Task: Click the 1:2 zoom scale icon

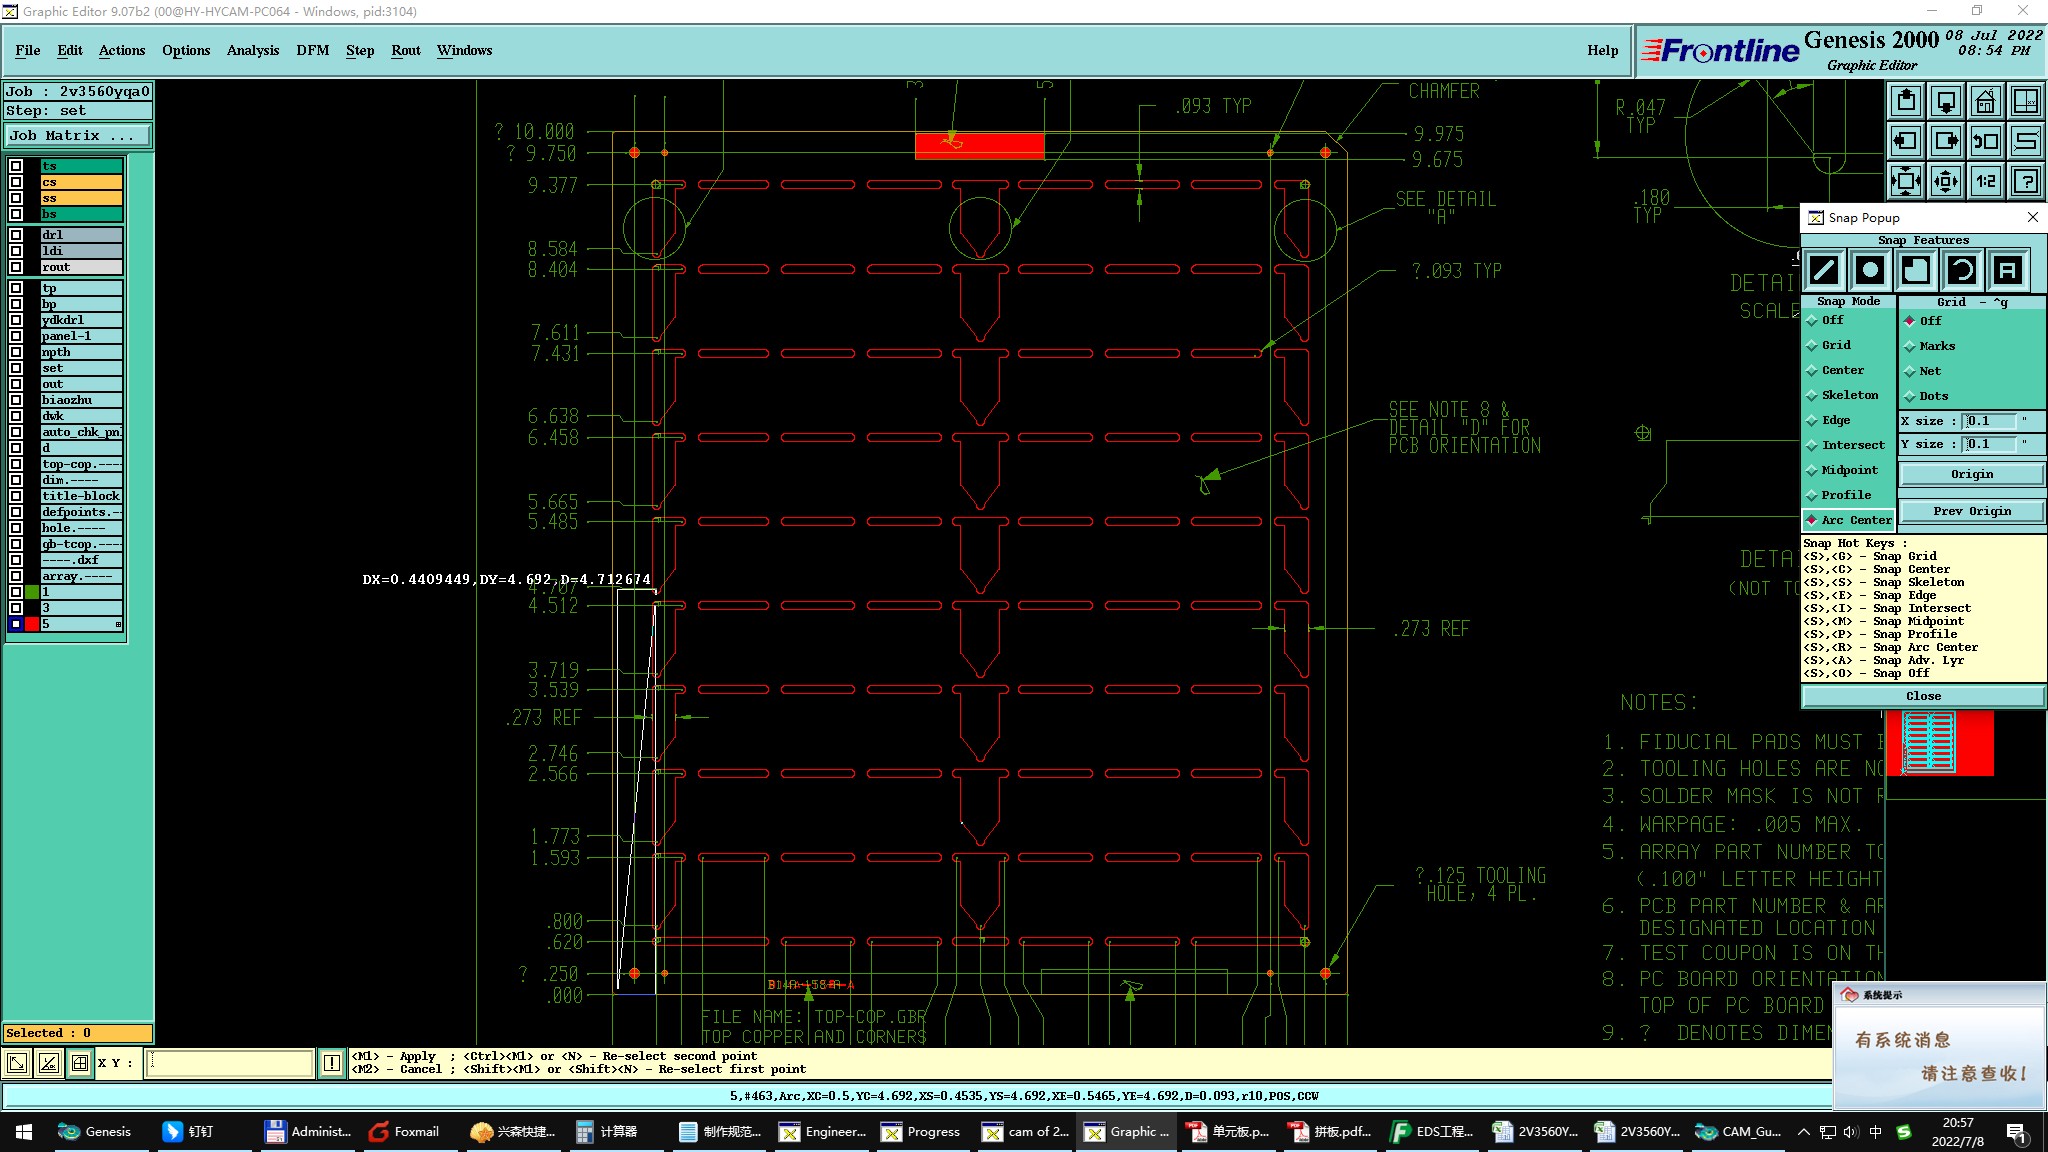Action: [x=1985, y=181]
